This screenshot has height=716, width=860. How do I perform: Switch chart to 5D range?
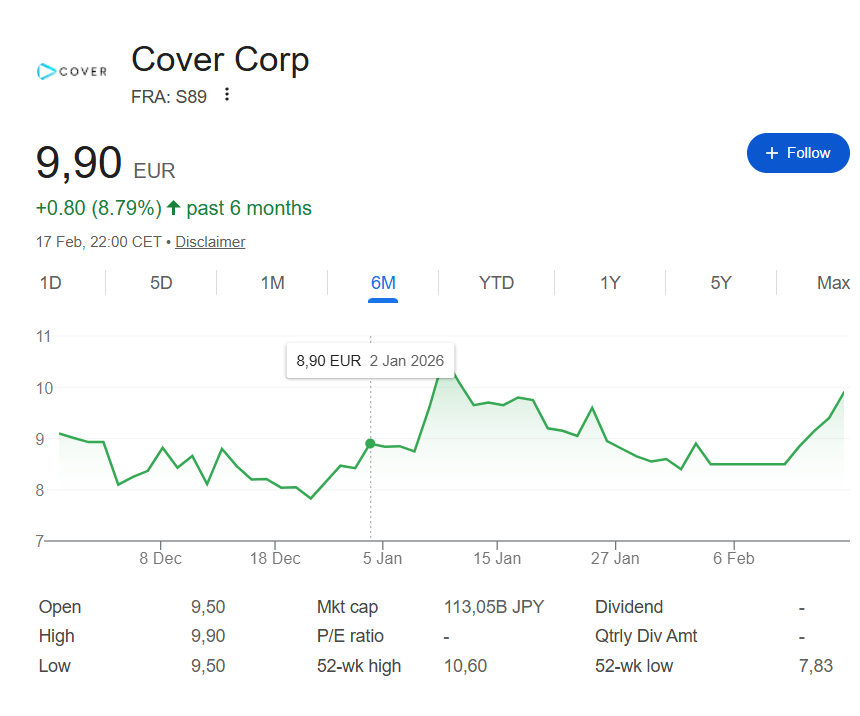click(161, 283)
